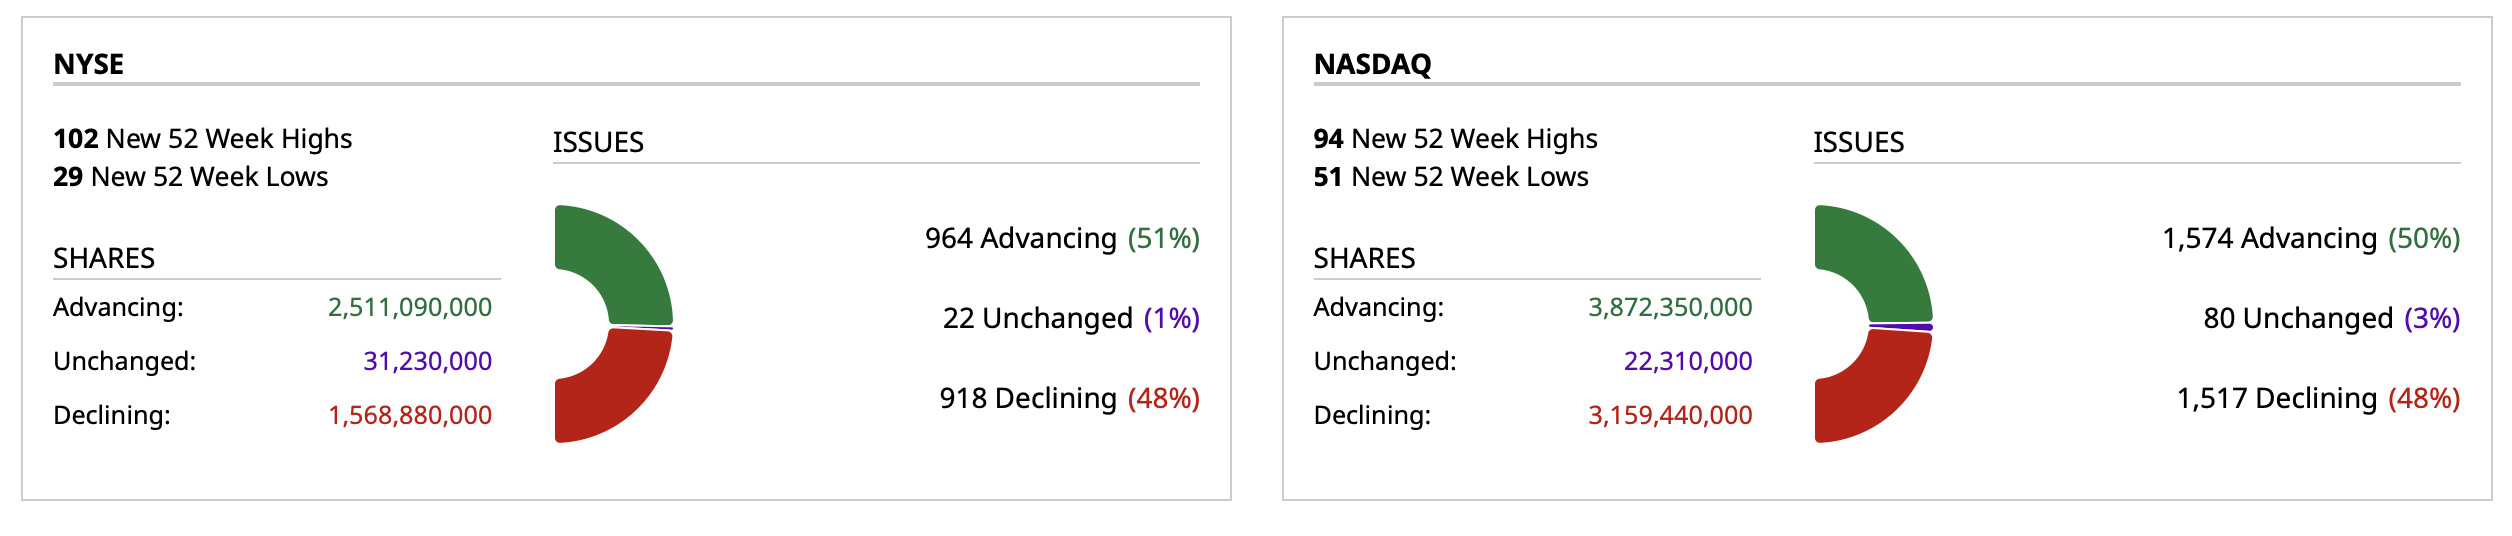This screenshot has height=536, width=2512.
Task: Select the NYSE panel heading
Action: 89,64
